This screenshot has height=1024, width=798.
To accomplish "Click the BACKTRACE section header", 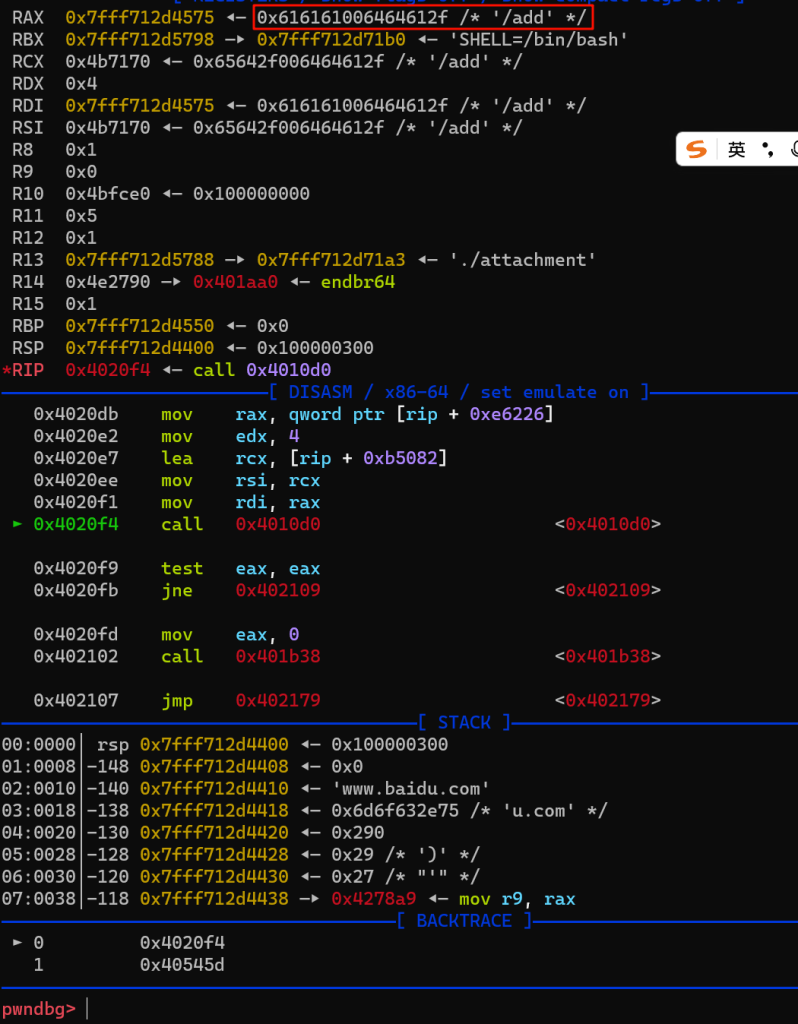I will pyautogui.click(x=464, y=920).
